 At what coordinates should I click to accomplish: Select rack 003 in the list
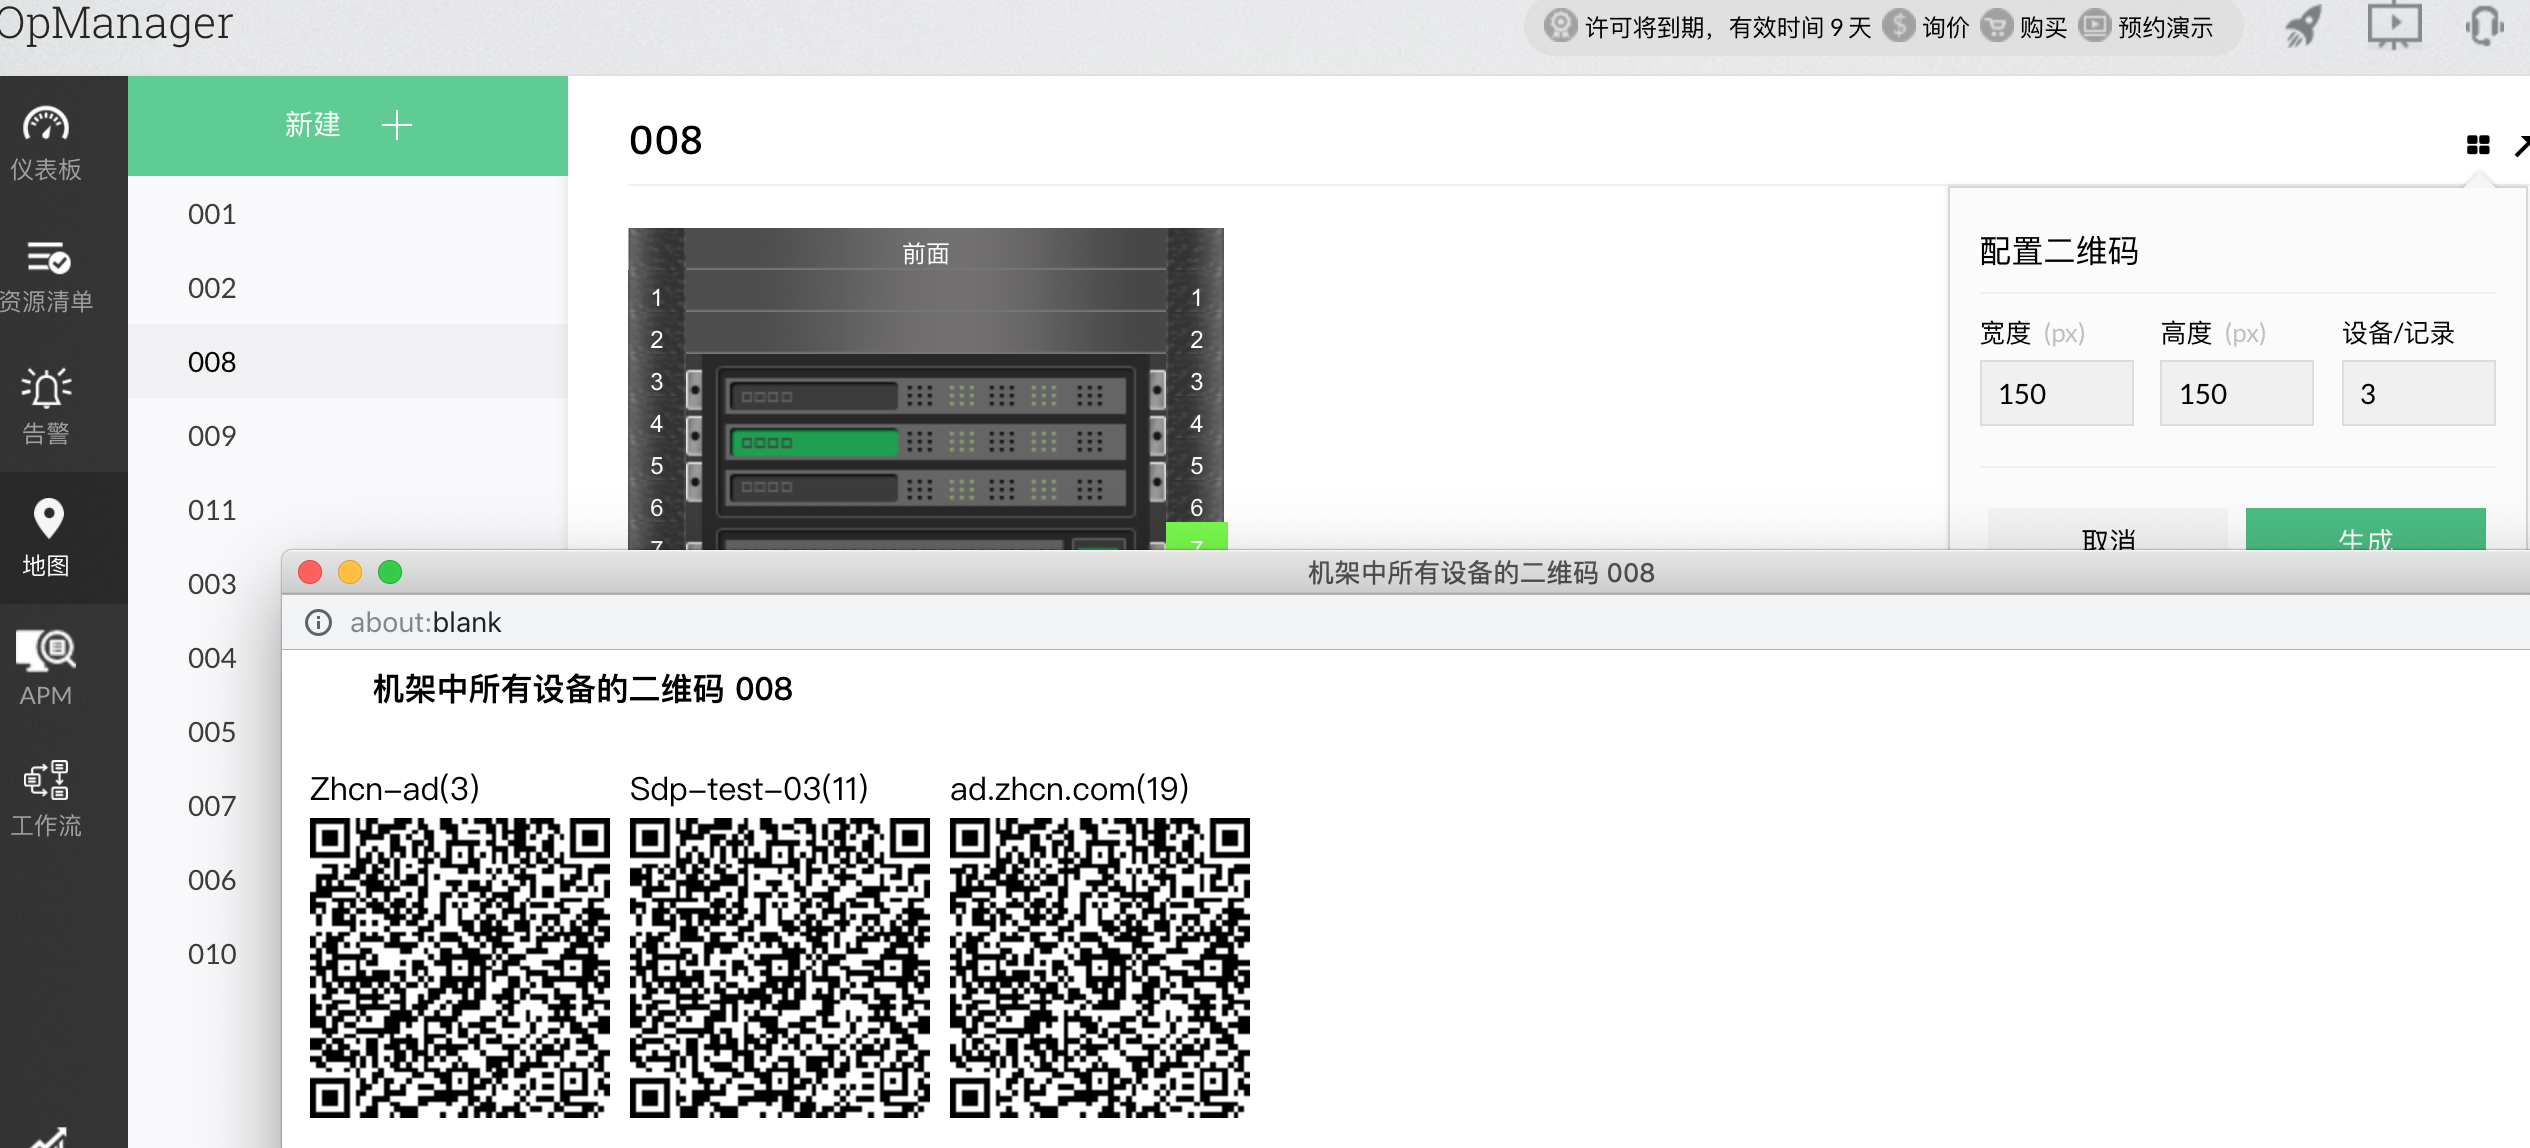(x=212, y=584)
